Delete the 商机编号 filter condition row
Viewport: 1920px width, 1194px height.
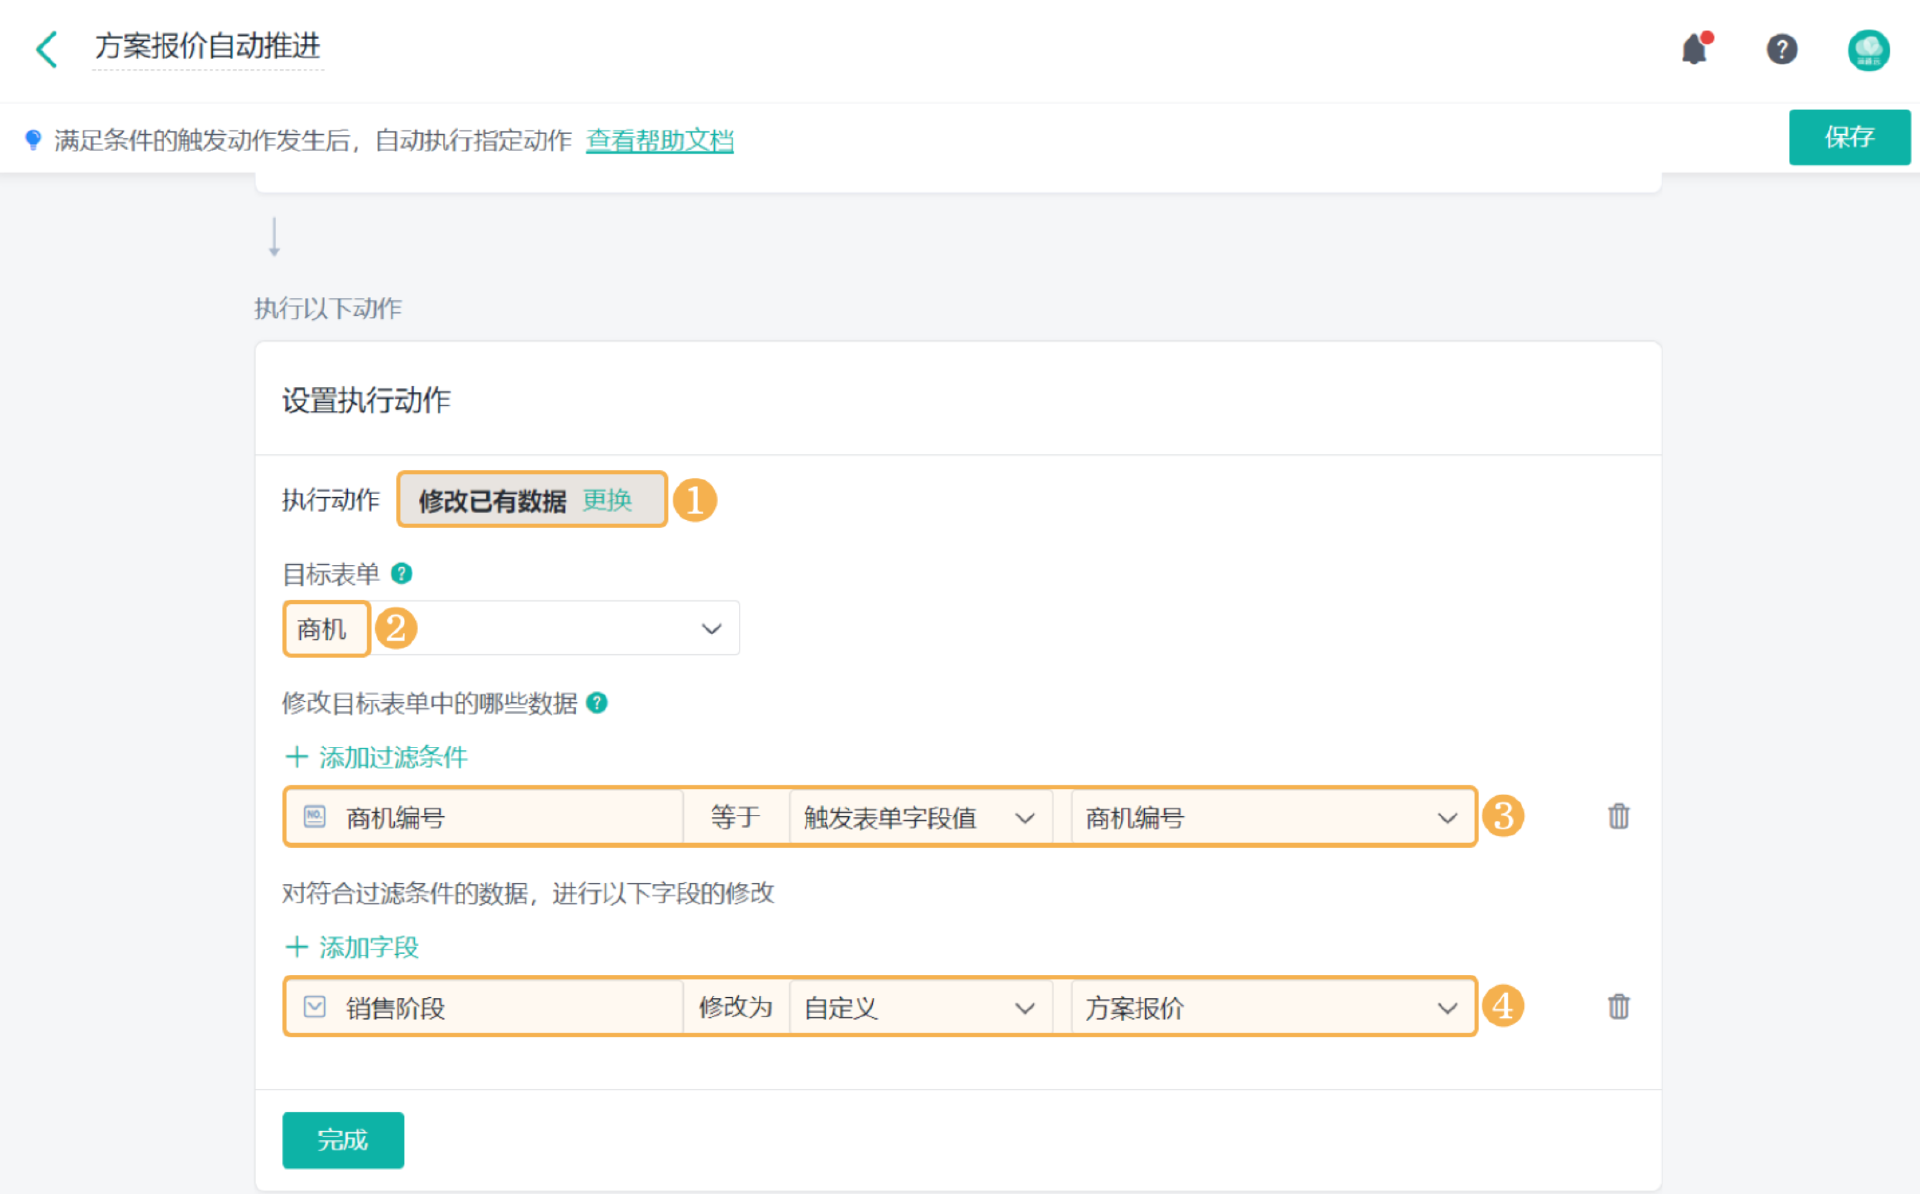[x=1618, y=817]
